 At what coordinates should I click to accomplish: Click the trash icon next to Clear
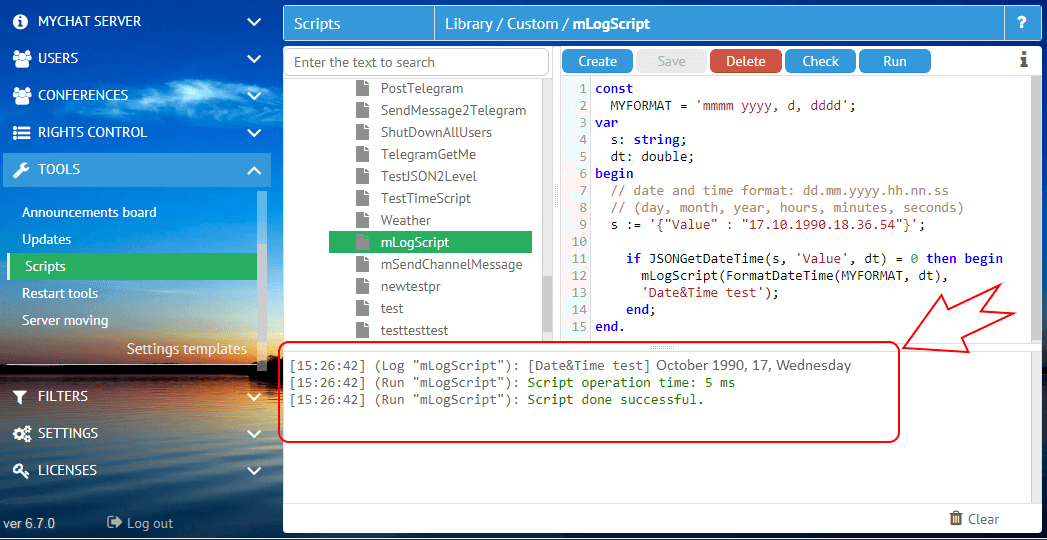[x=956, y=518]
